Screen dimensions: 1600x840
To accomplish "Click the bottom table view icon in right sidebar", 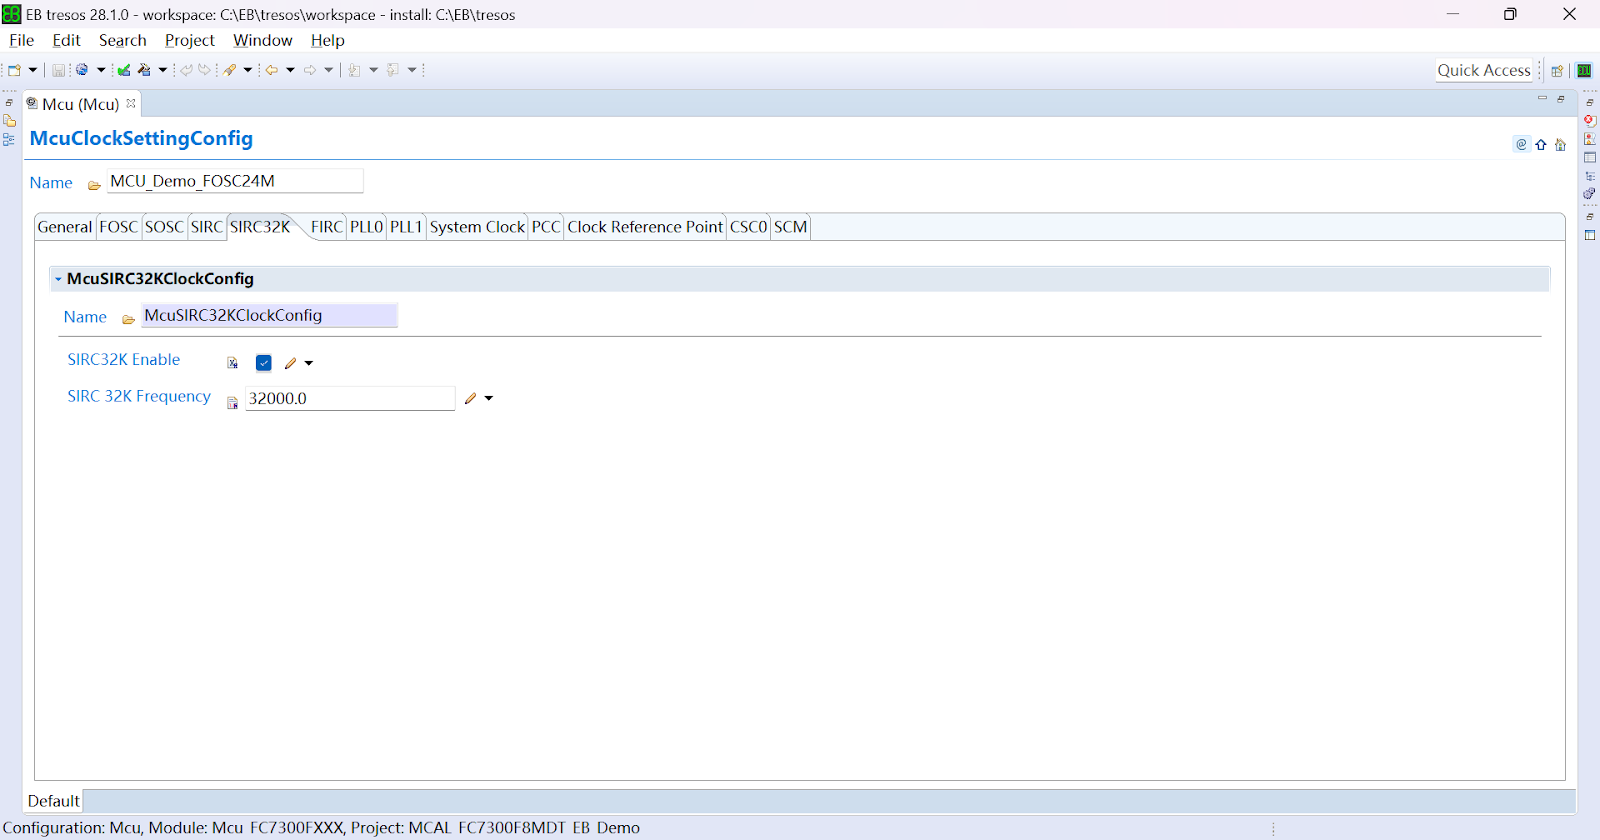I will tap(1590, 236).
